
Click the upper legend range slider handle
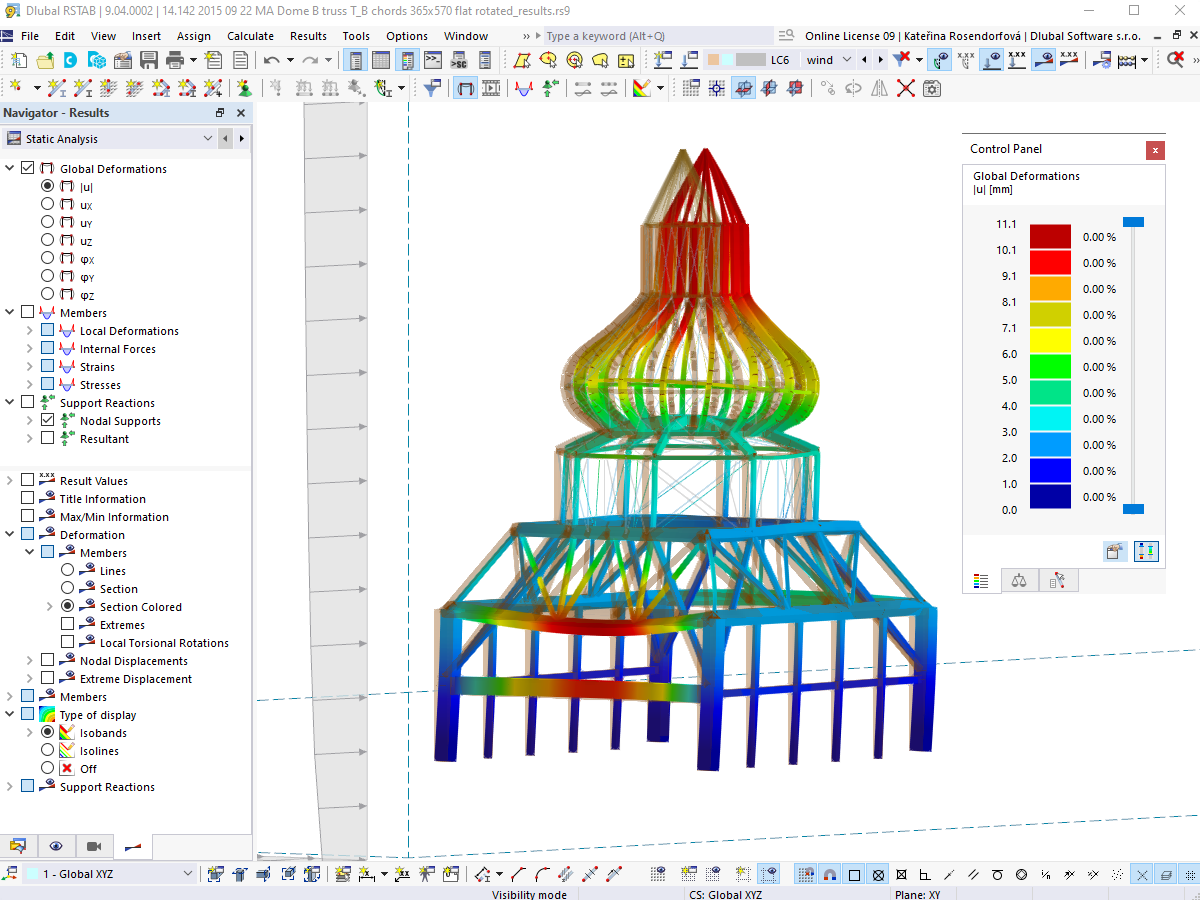[1133, 222]
